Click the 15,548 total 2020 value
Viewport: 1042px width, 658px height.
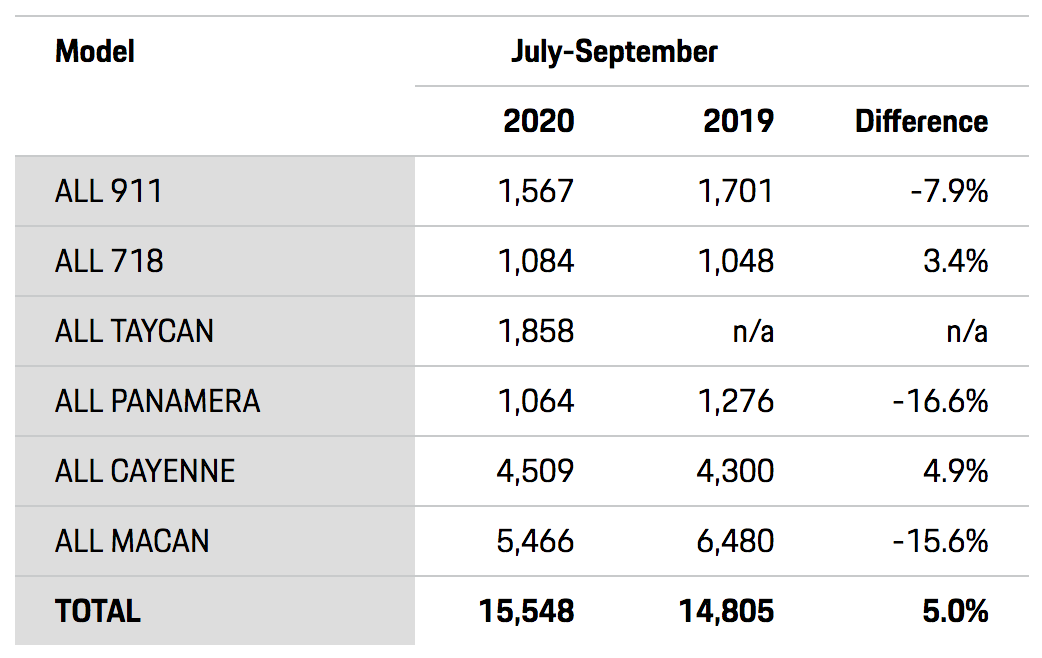pos(527,611)
